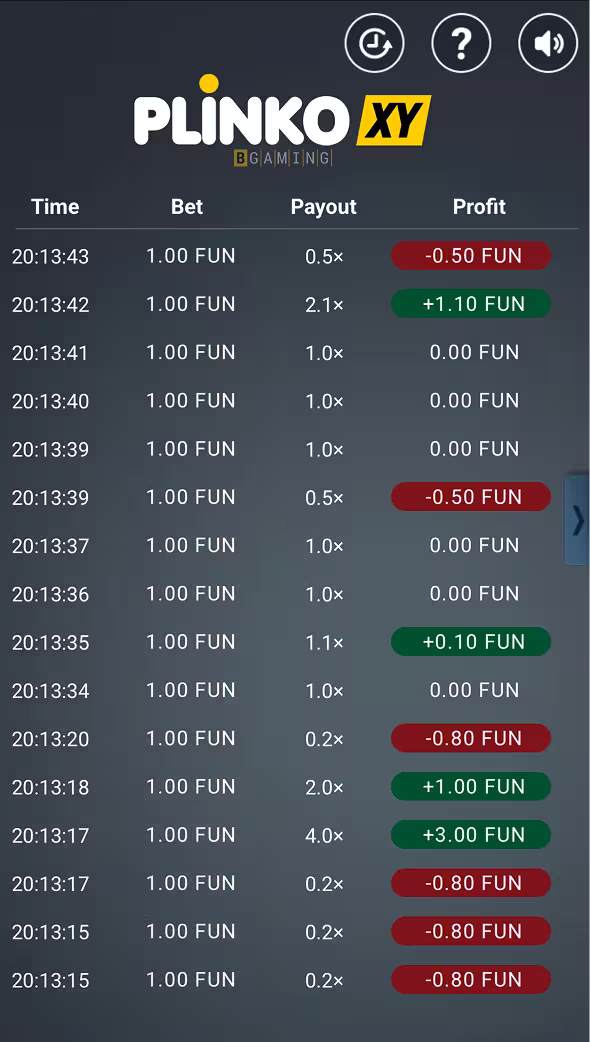
Task: Click -0.50 FUN badge in 20:13:39 row
Action: click(471, 496)
